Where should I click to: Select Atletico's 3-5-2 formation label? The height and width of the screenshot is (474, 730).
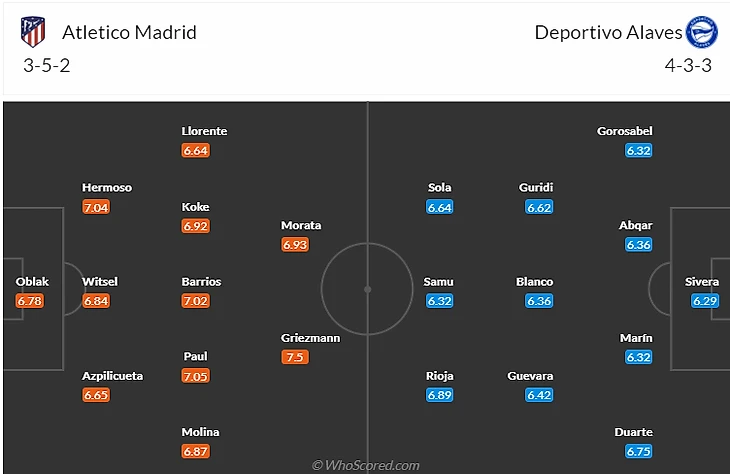(x=46, y=66)
